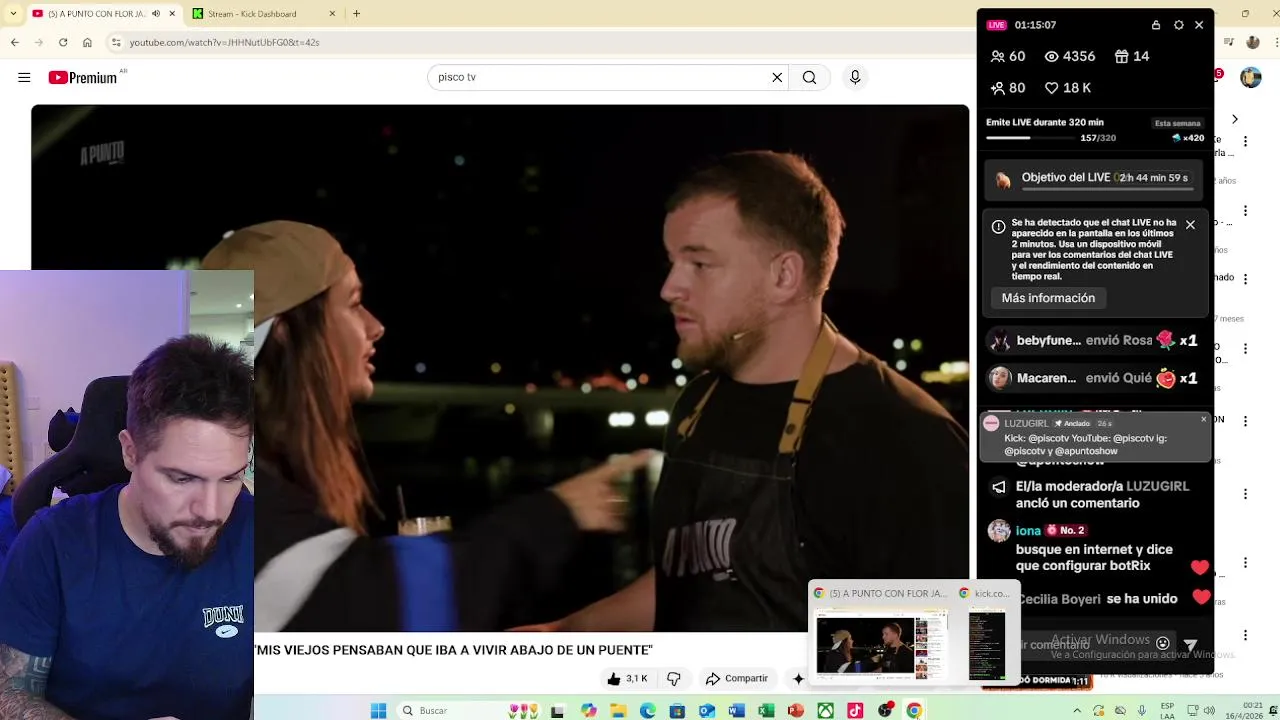The width and height of the screenshot is (1280, 720).
Task: Open the YouTube guide hamburger menu
Action: pyautogui.click(x=24, y=77)
